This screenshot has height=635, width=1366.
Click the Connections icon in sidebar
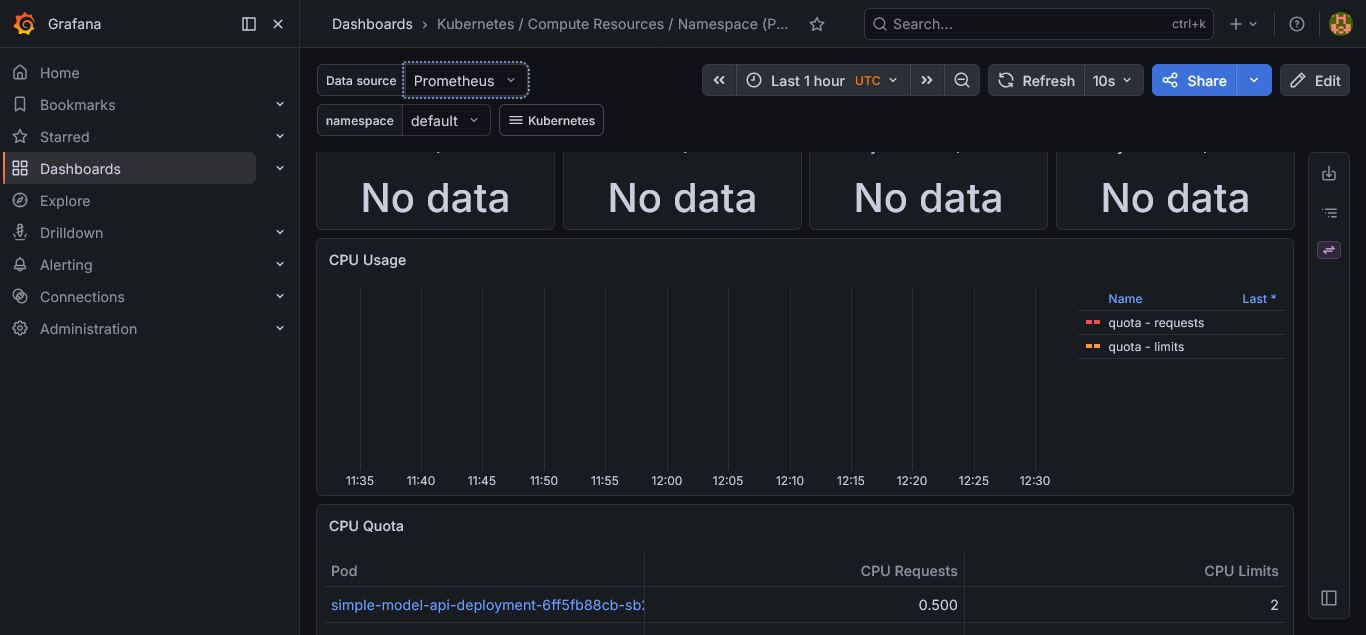(20, 297)
